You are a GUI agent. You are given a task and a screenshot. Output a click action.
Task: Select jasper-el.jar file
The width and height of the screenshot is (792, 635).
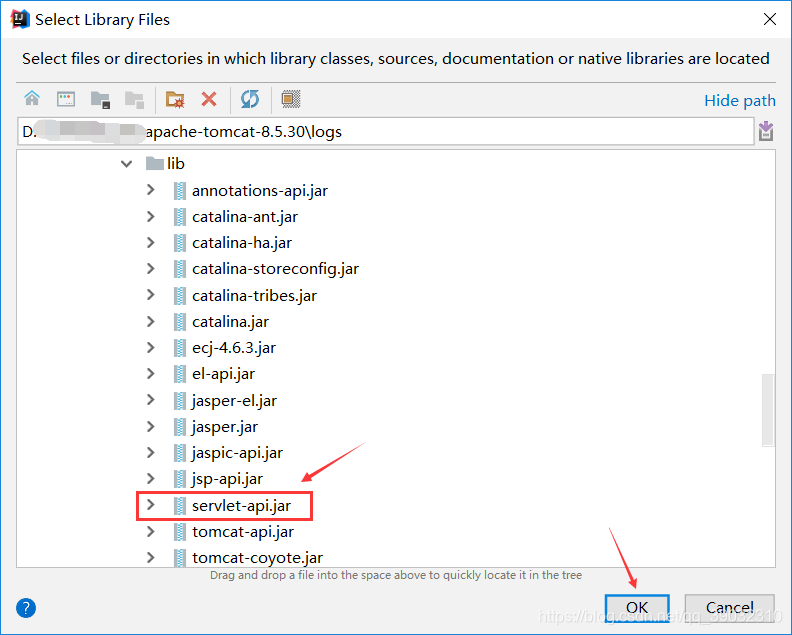coord(225,400)
